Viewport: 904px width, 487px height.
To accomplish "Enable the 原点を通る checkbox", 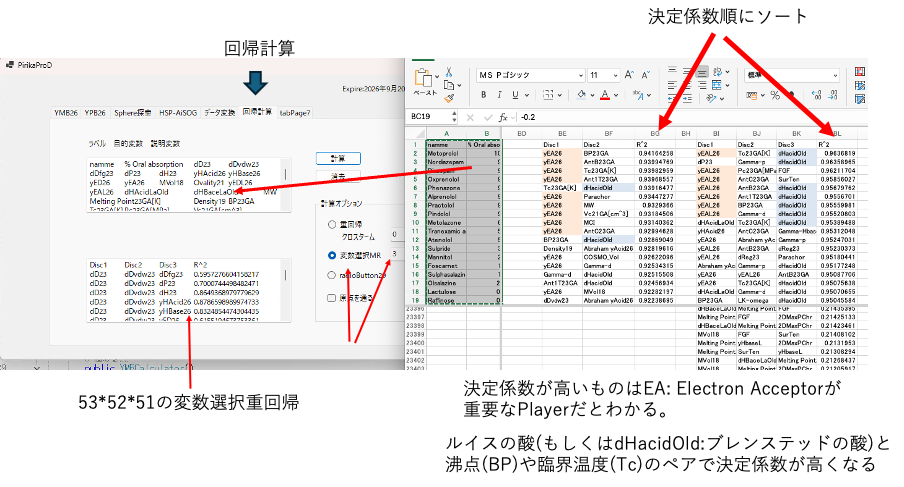I will 332,297.
